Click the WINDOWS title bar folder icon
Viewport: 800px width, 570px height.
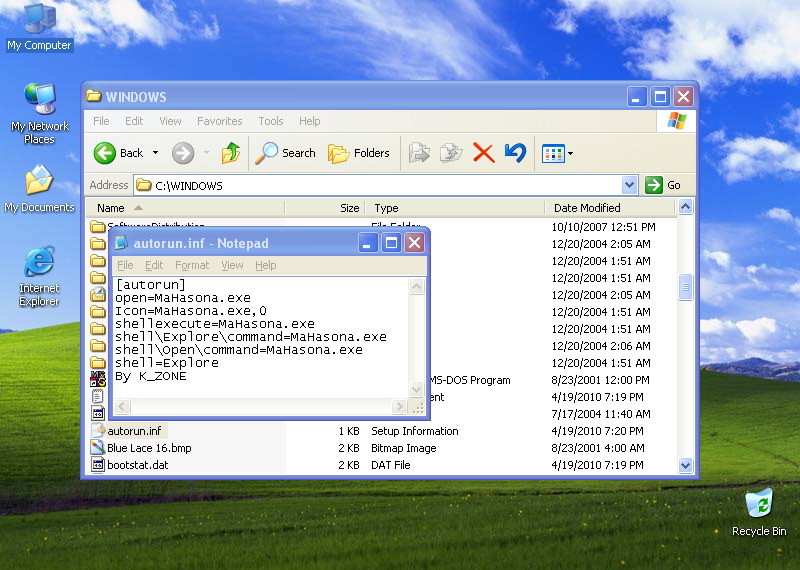94,95
